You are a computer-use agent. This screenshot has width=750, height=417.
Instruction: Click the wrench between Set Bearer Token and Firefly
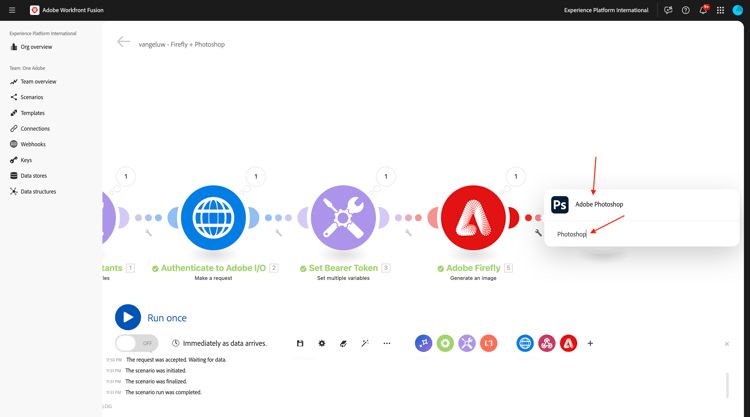pyautogui.click(x=408, y=233)
